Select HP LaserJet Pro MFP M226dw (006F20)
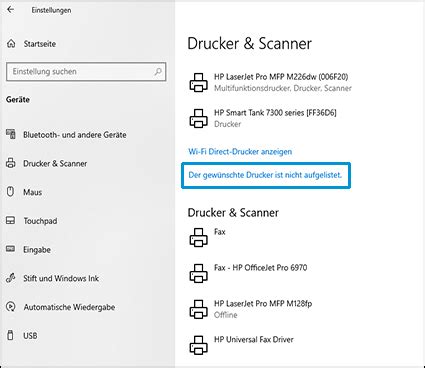 (281, 77)
